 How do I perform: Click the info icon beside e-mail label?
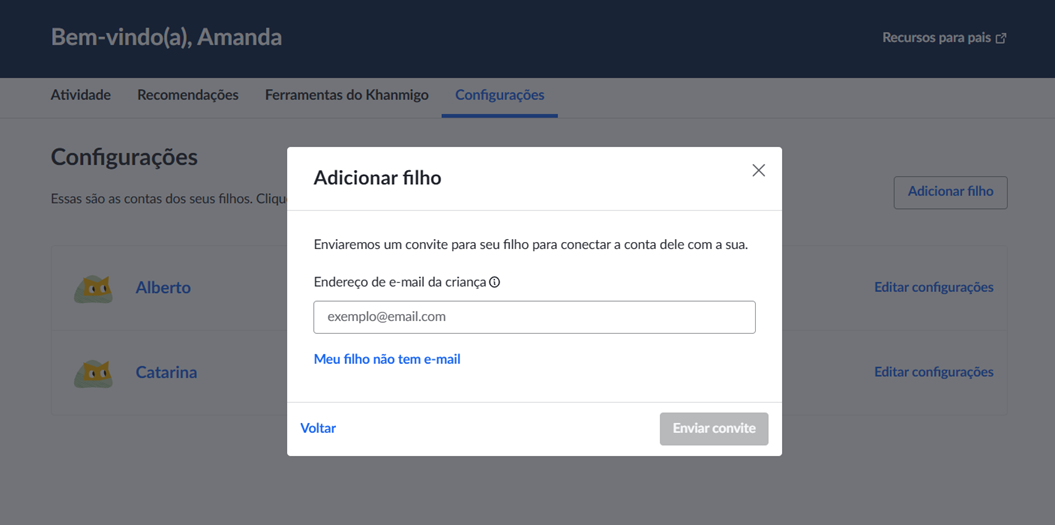(x=495, y=283)
